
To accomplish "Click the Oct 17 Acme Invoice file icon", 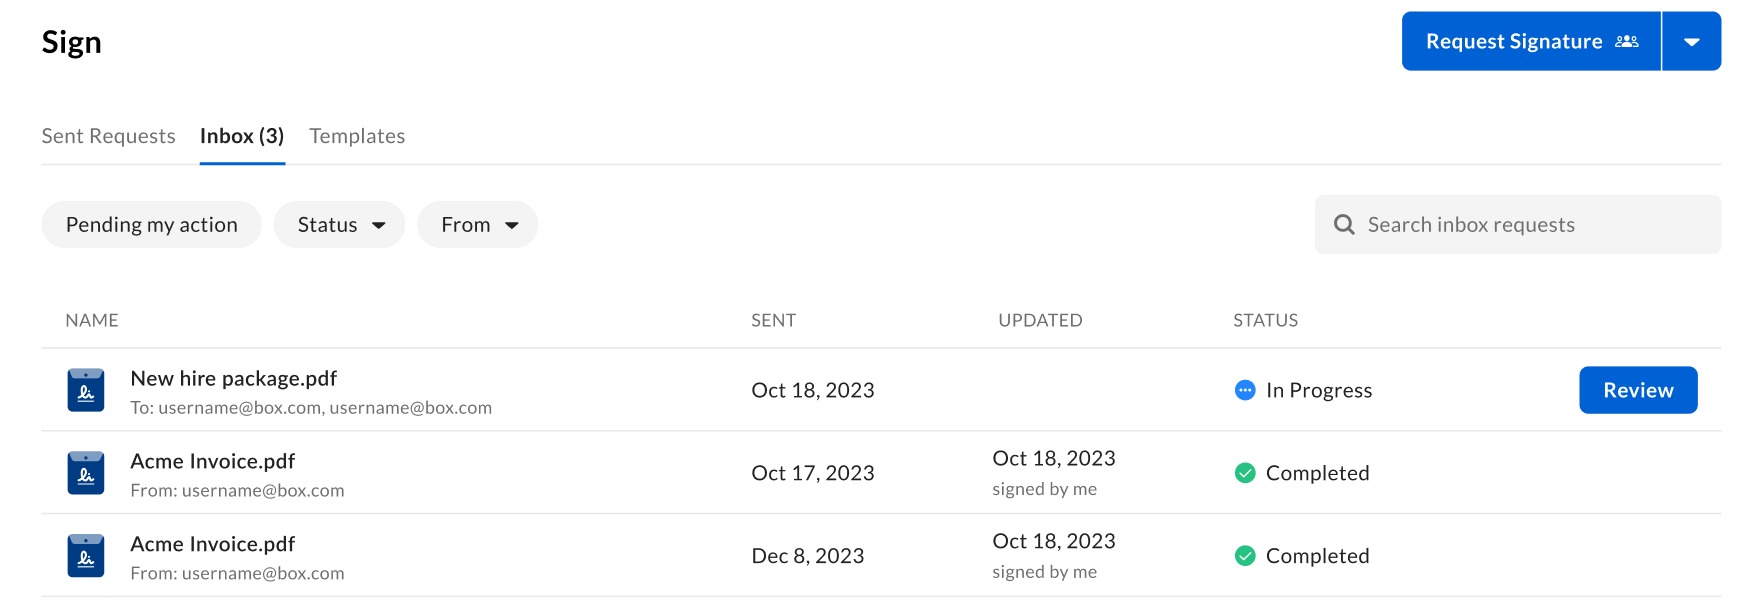I will coord(86,473).
